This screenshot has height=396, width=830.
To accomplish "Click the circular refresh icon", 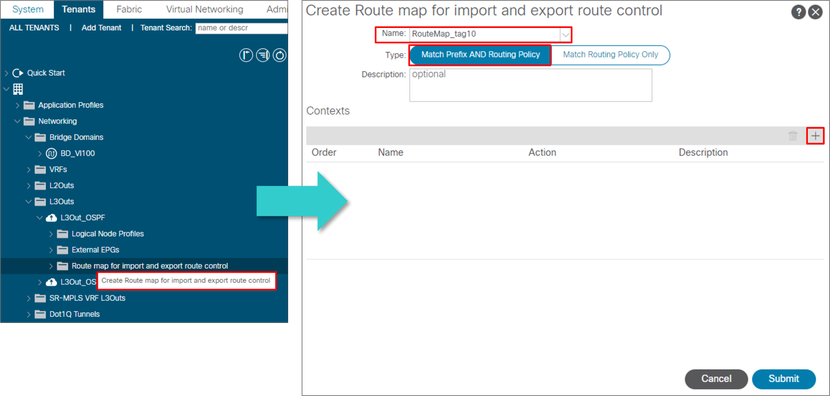I will click(x=279, y=55).
